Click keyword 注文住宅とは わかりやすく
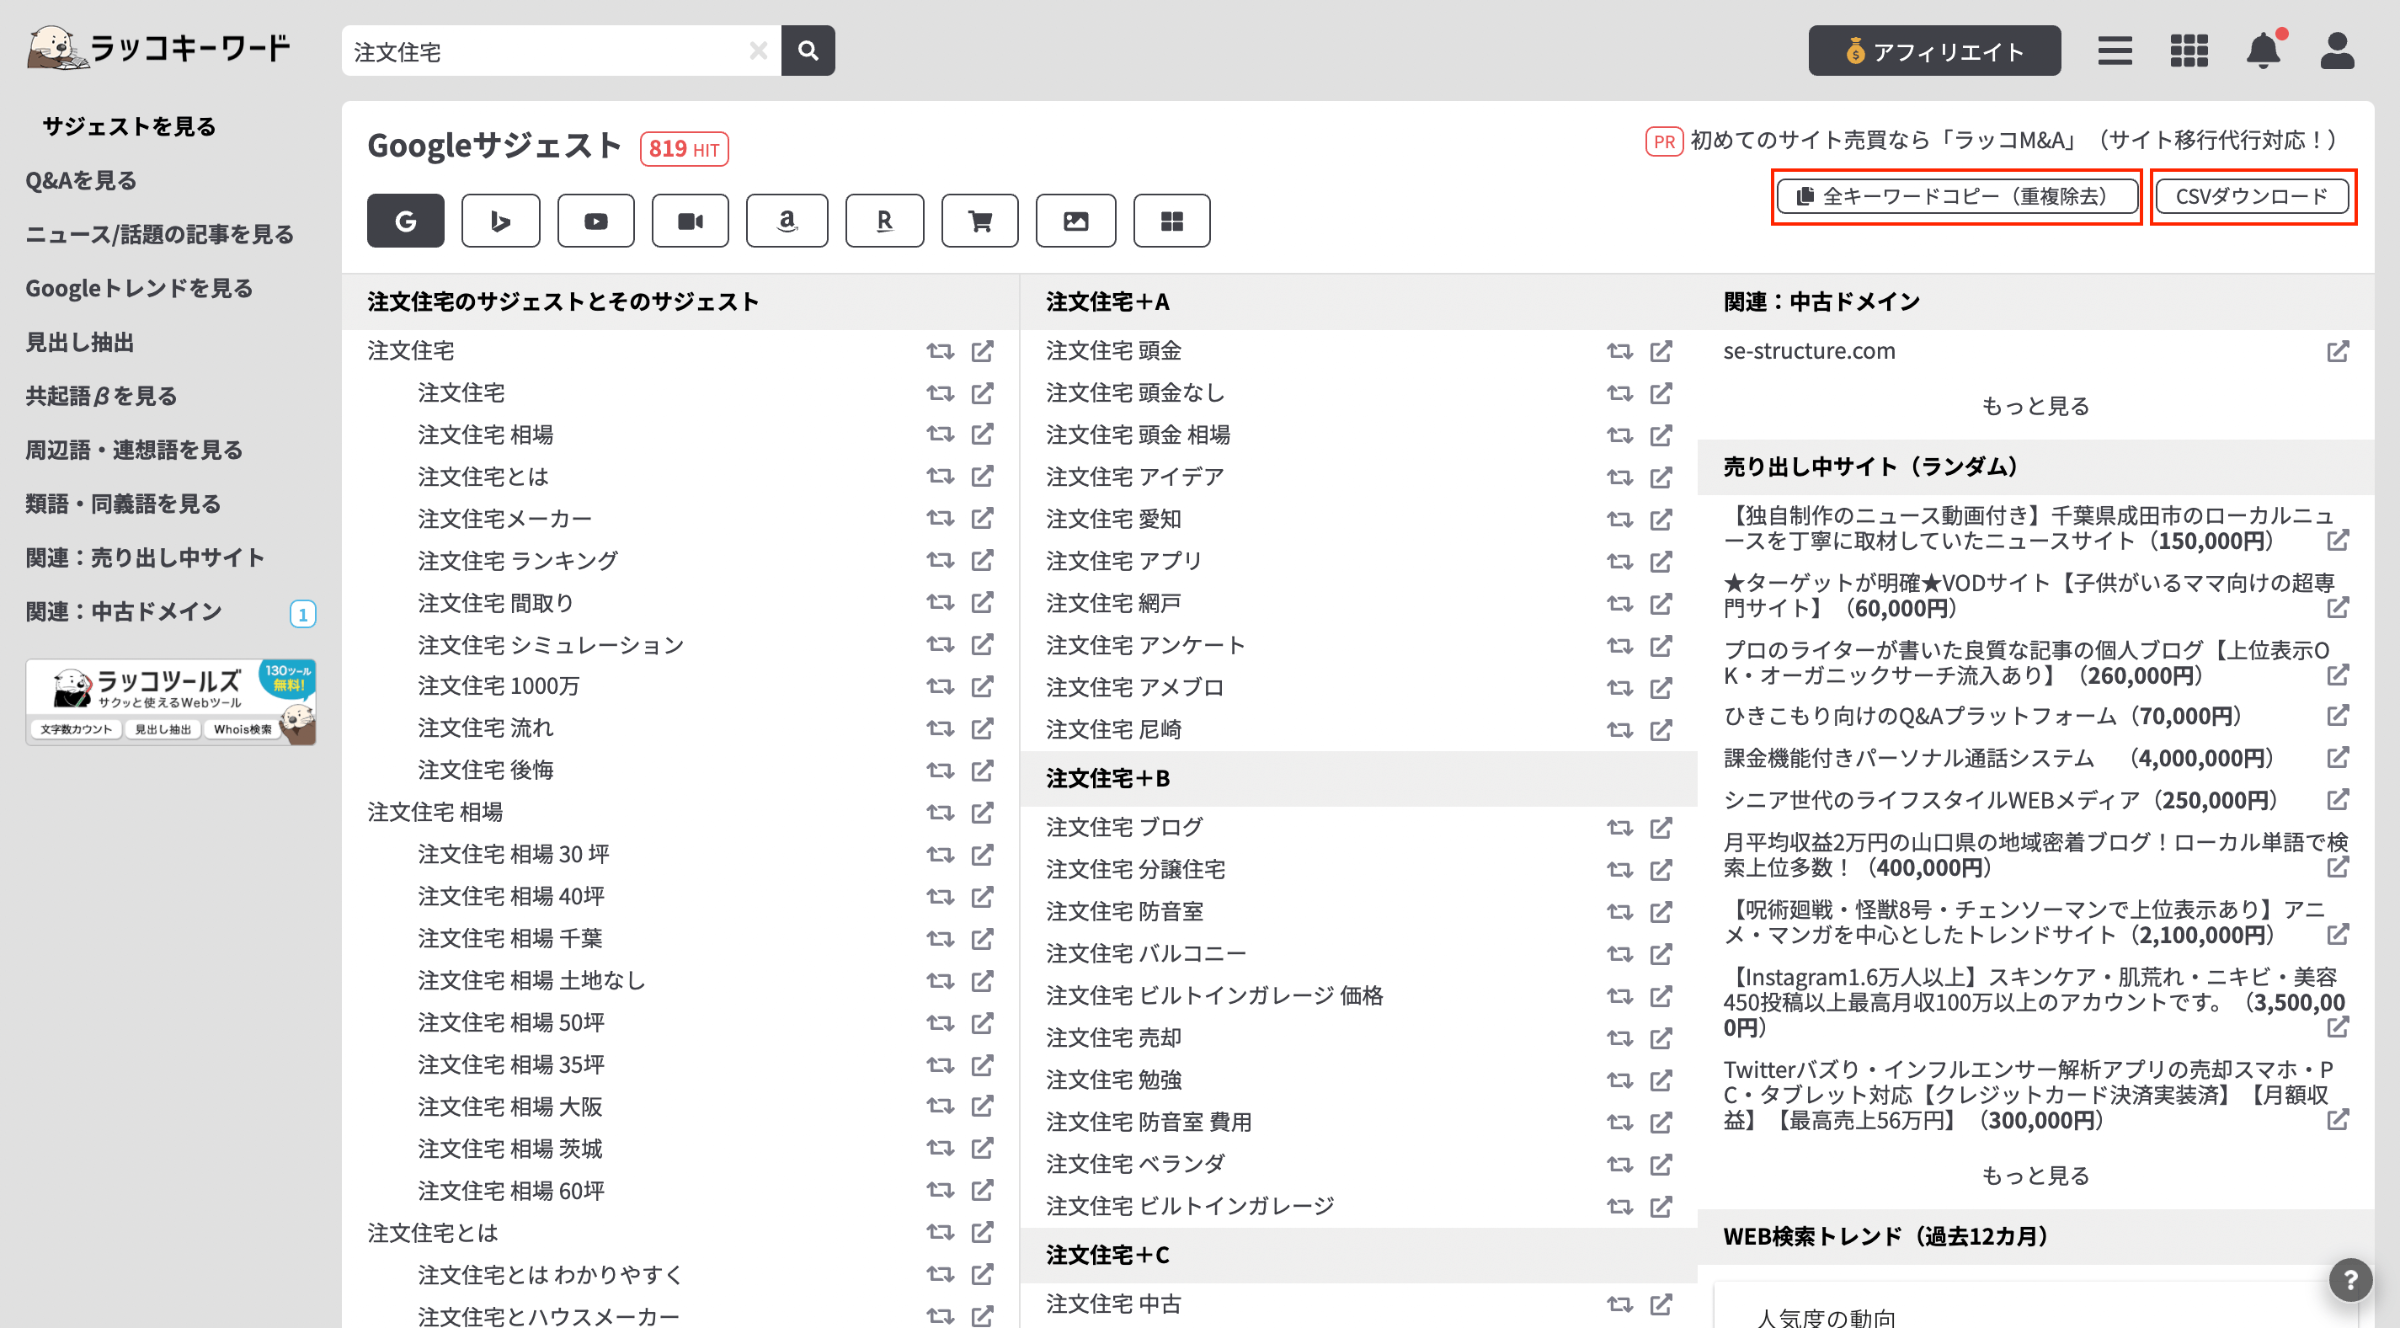Screen dimensions: 2400x1328 [x=550, y=1275]
